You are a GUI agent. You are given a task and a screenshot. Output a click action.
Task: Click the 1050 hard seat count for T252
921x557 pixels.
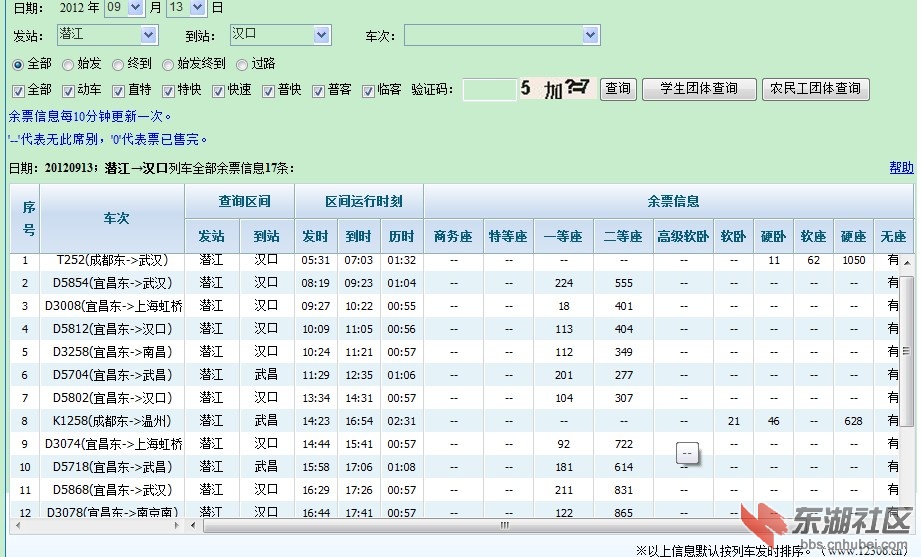(x=853, y=260)
